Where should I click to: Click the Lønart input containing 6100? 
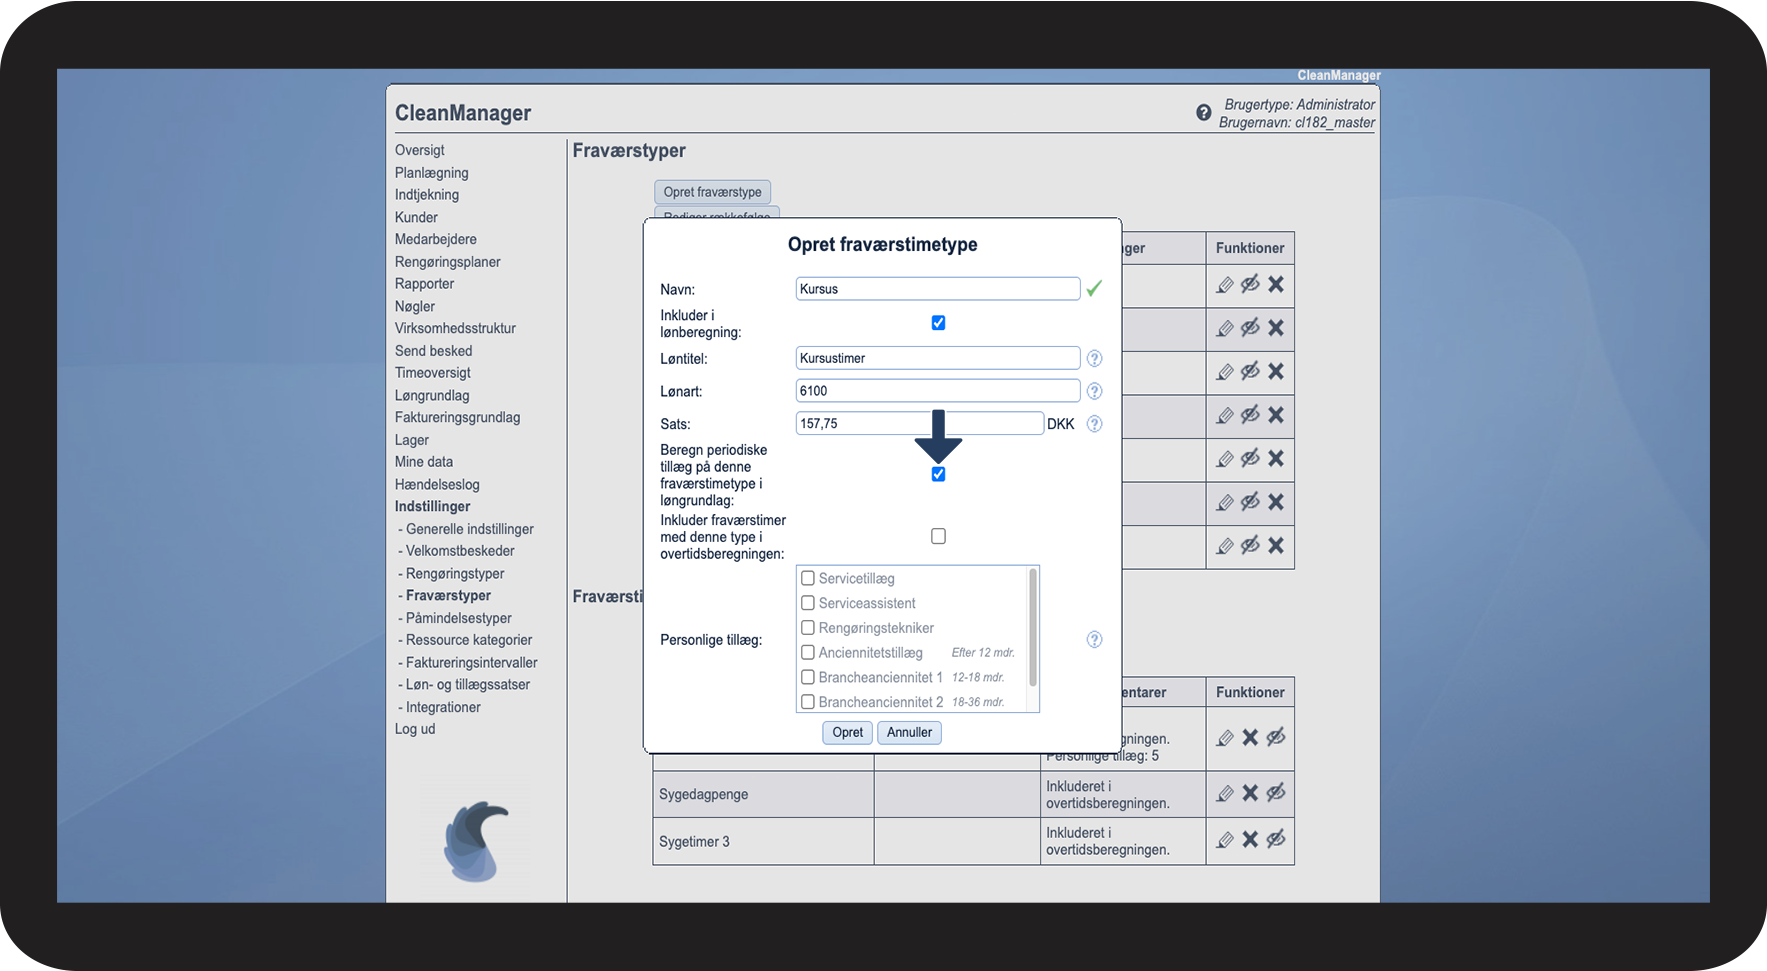[x=938, y=391]
